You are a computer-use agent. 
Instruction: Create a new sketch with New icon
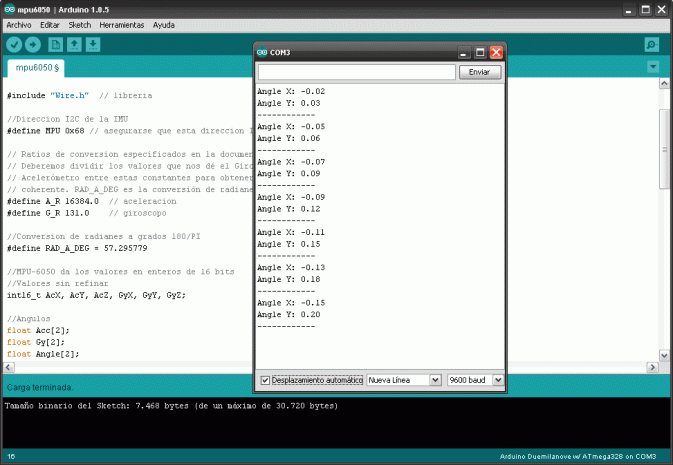(55, 45)
